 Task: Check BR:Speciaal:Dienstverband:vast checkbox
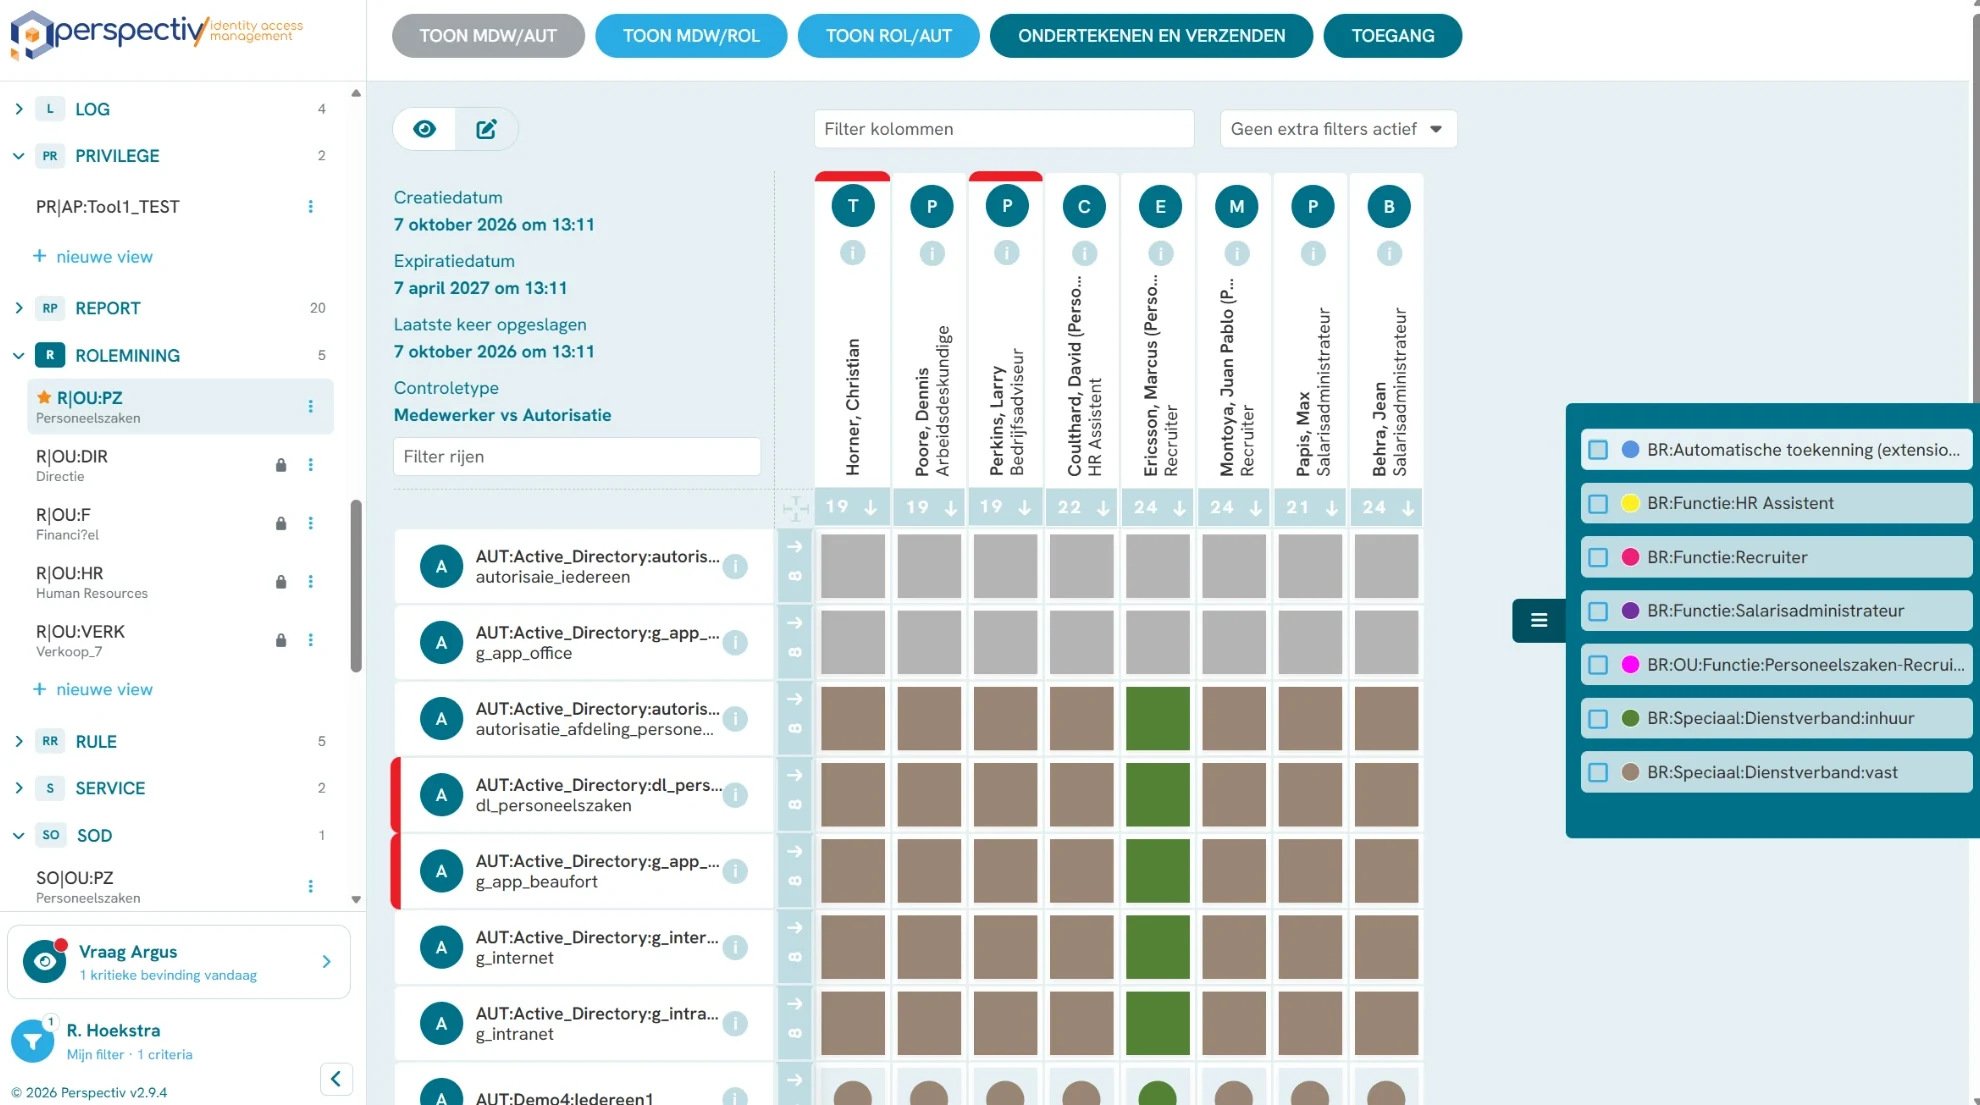click(x=1598, y=772)
